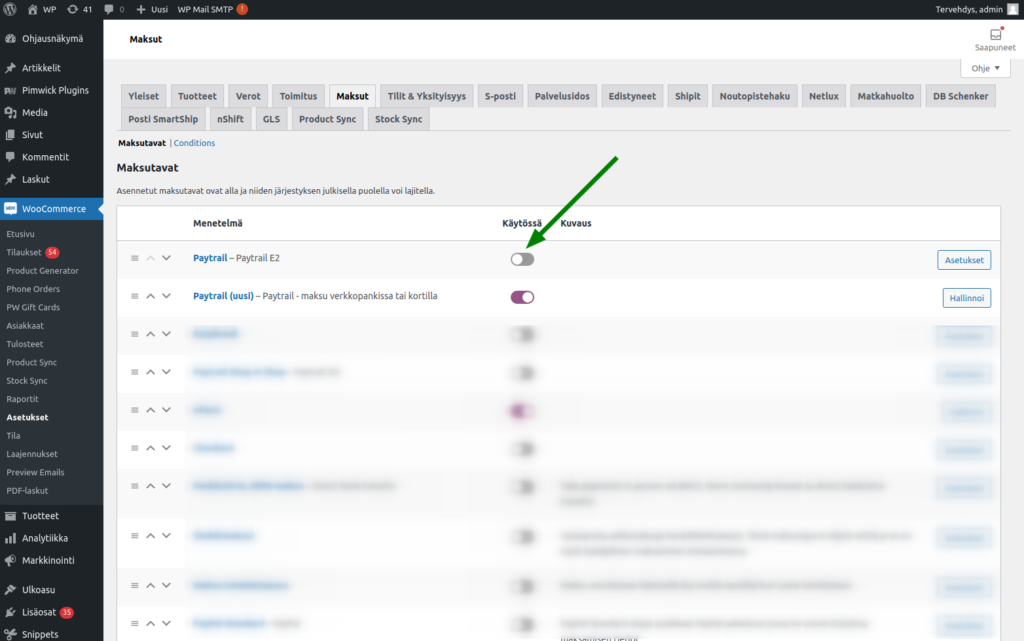Switch to the DB Schenker tab
This screenshot has height=641, width=1024.
[961, 96]
